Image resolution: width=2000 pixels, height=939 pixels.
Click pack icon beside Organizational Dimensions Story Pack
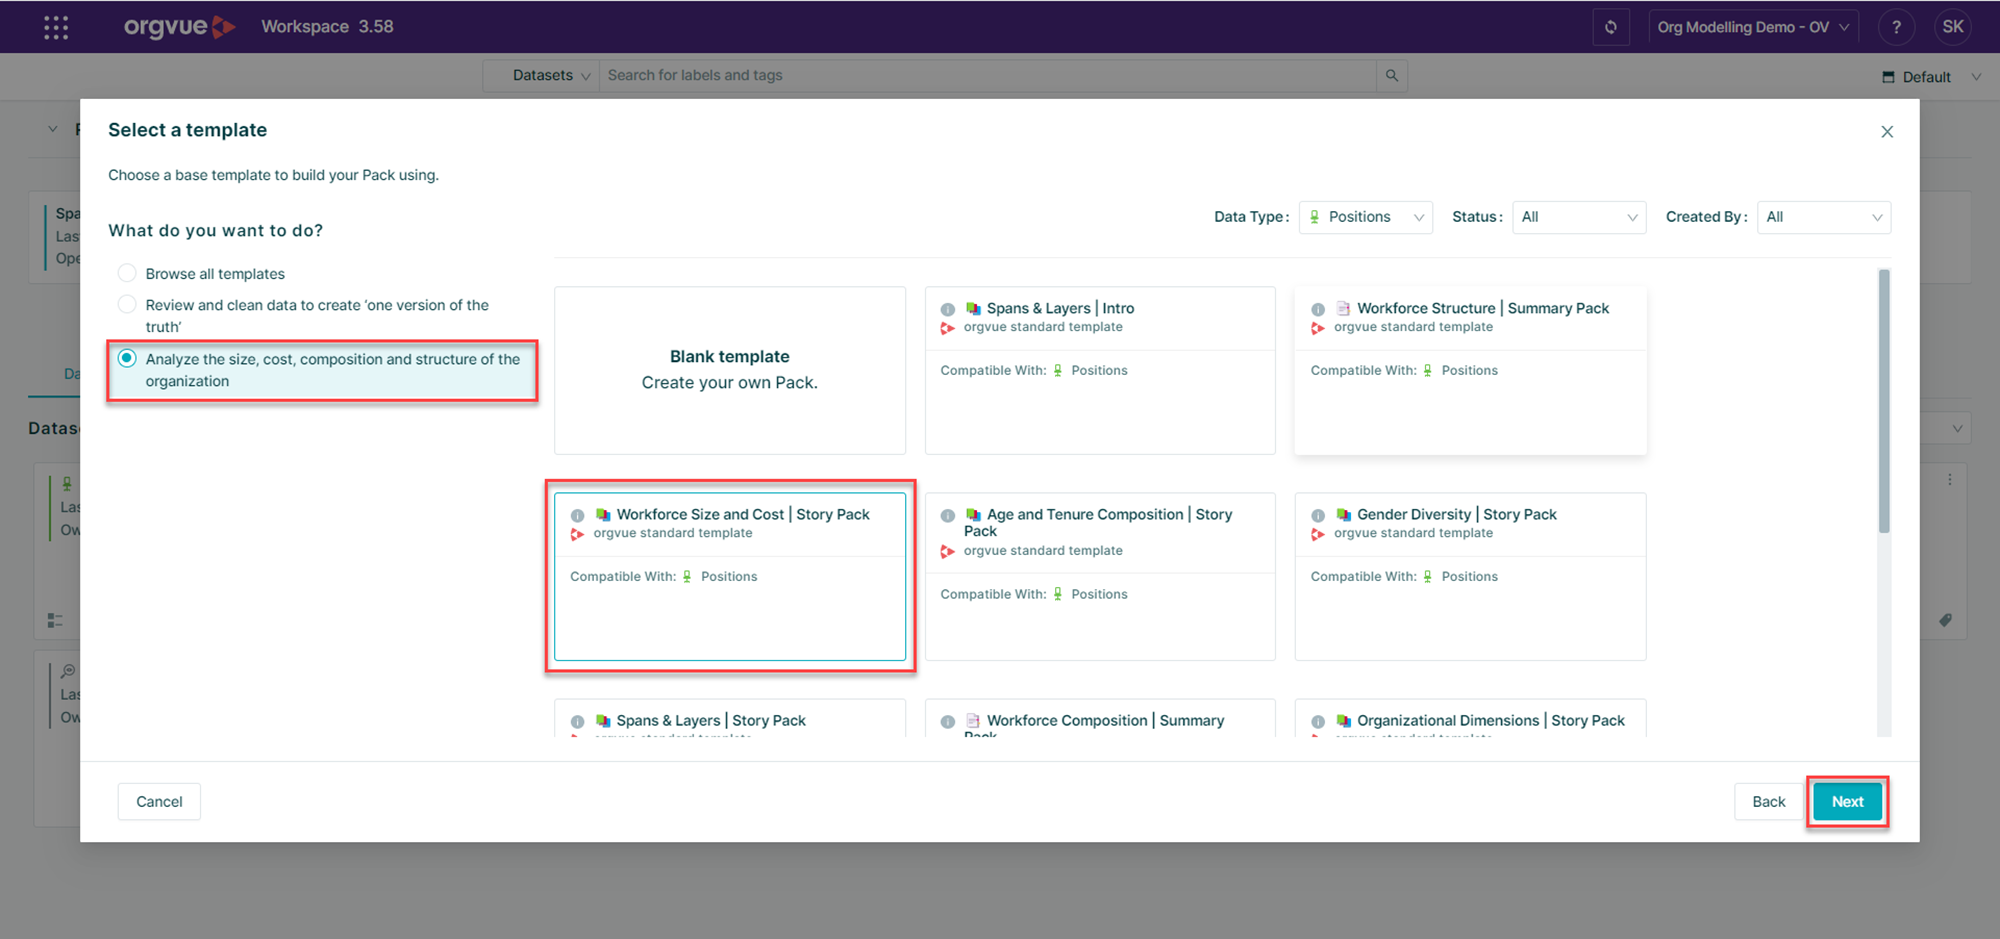pos(1343,721)
